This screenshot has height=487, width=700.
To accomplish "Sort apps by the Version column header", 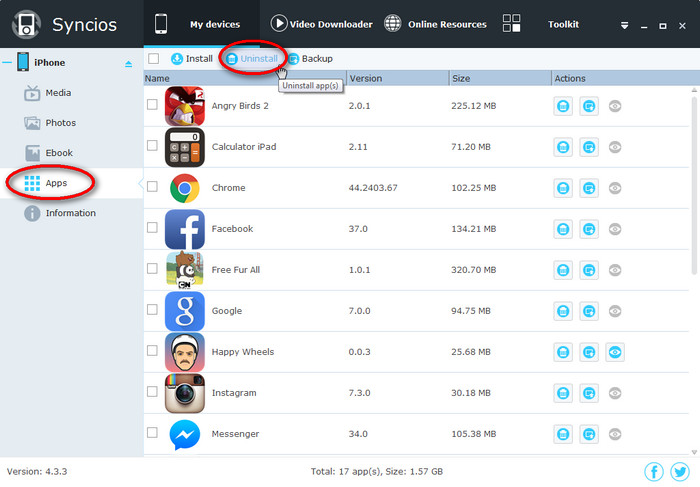I will [398, 78].
